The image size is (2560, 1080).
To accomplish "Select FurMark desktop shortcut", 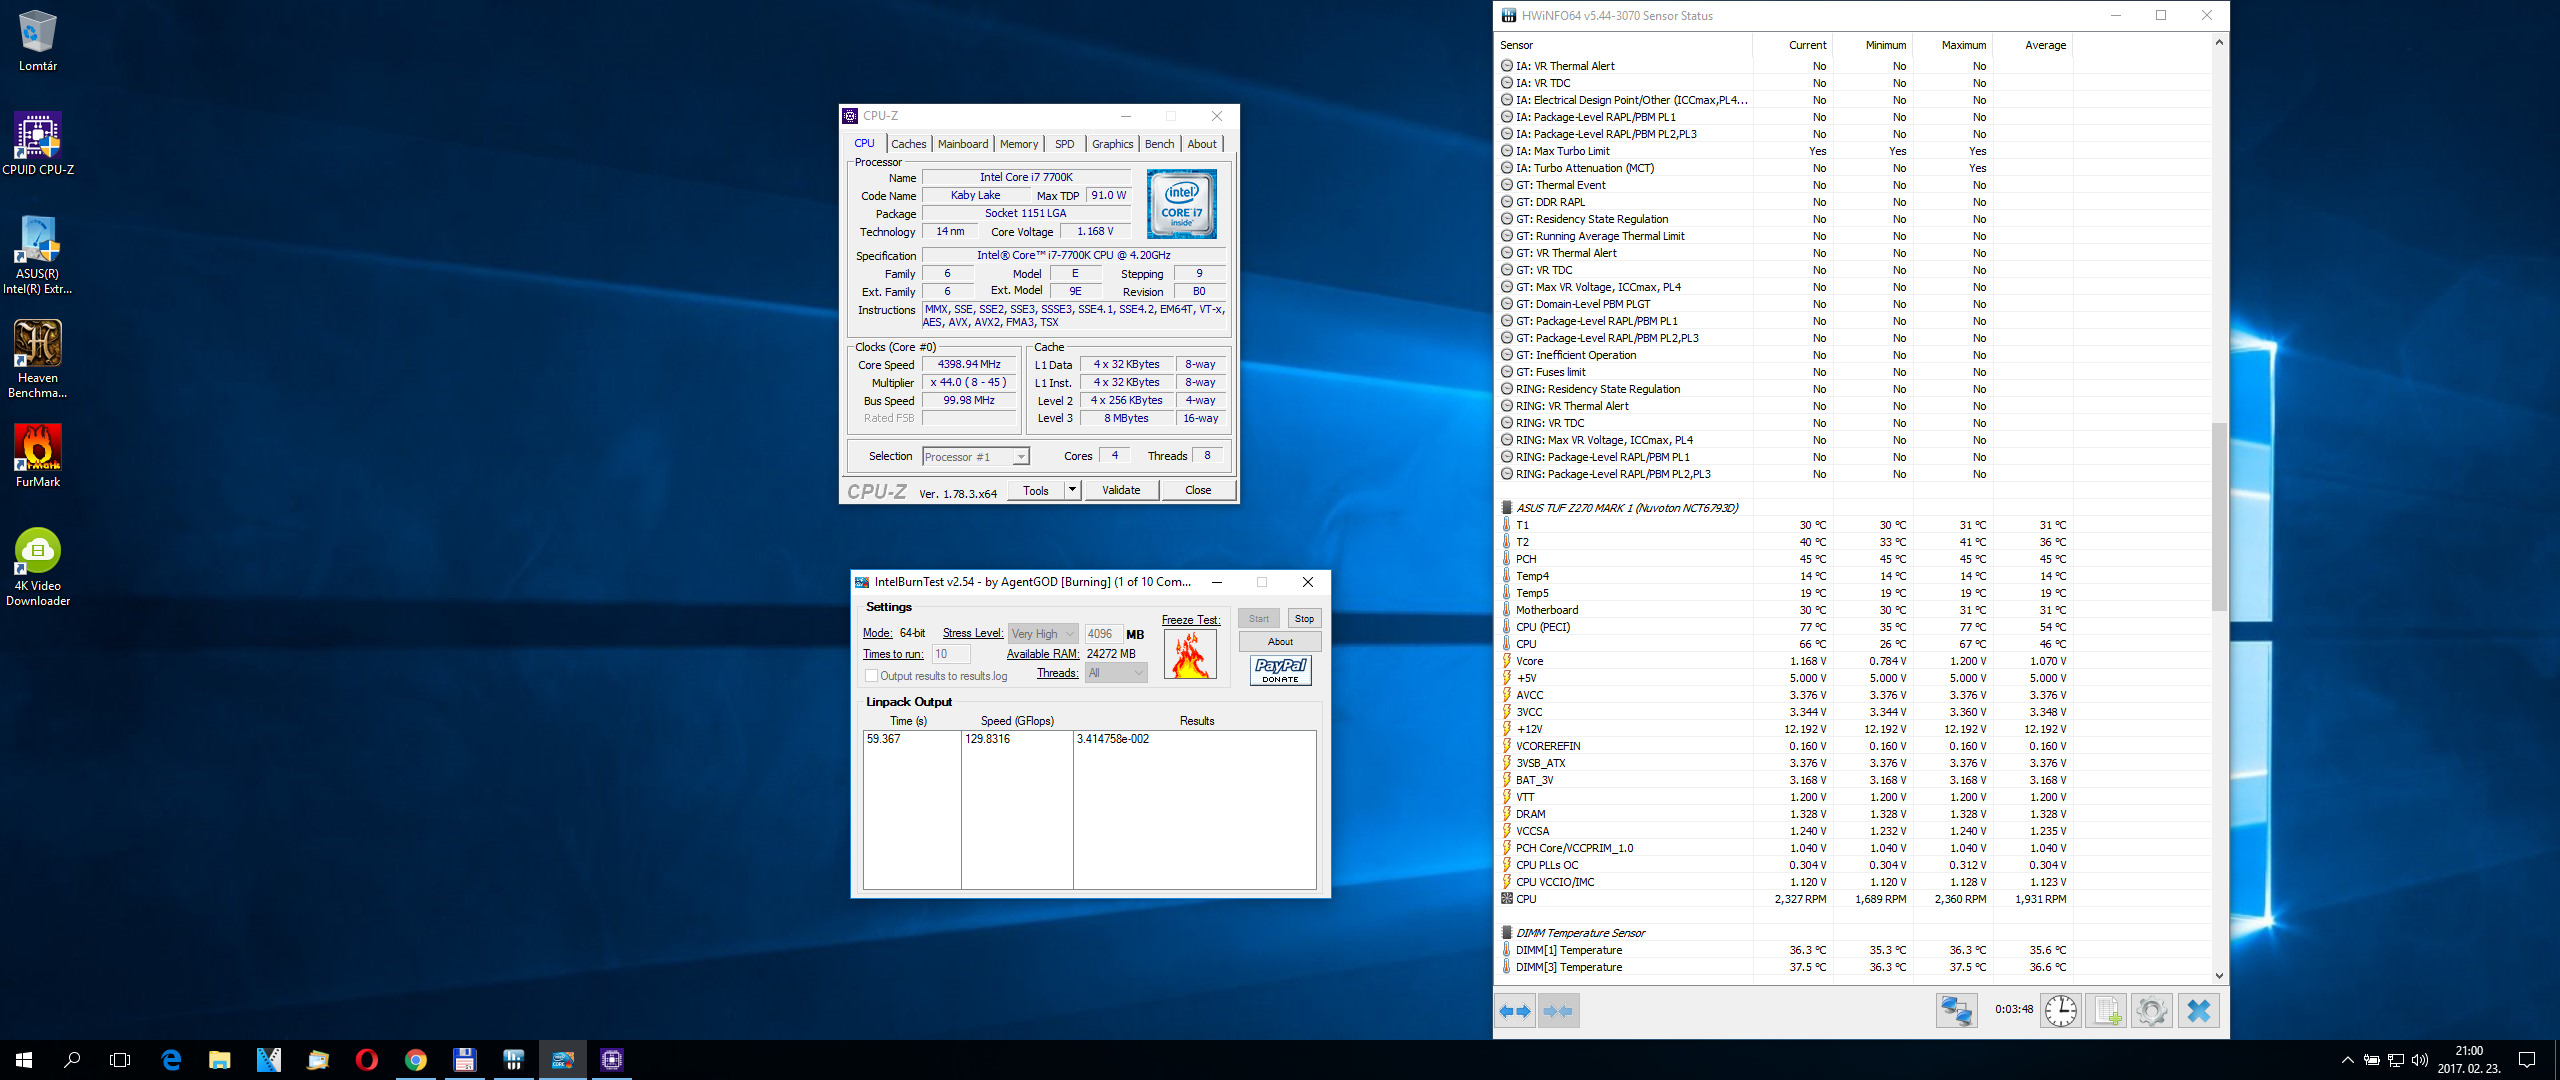I will click(x=38, y=456).
